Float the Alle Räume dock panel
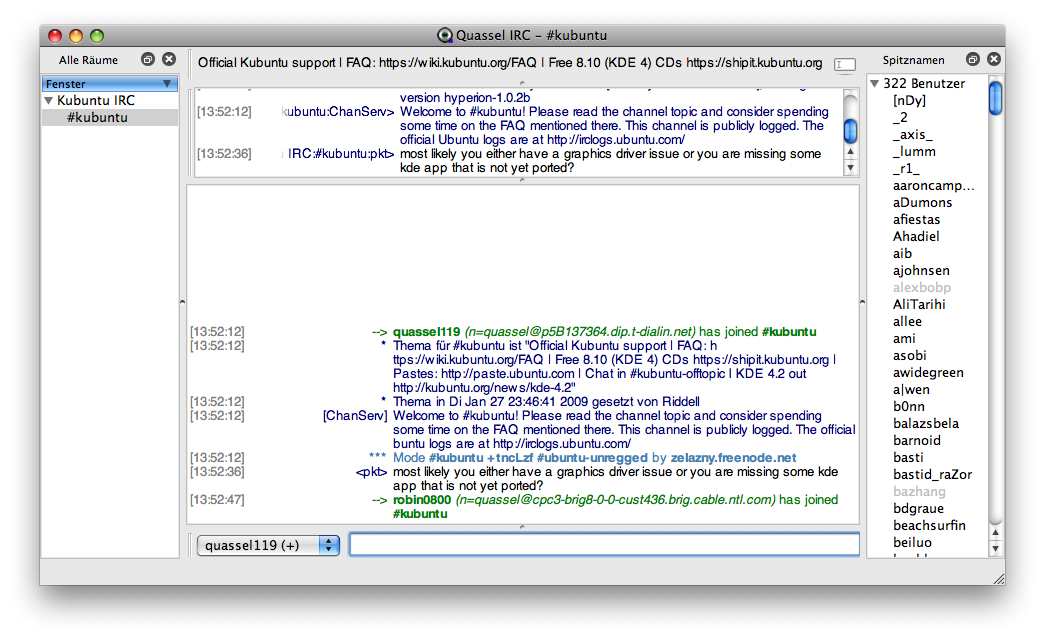The width and height of the screenshot is (1045, 640). coord(148,59)
